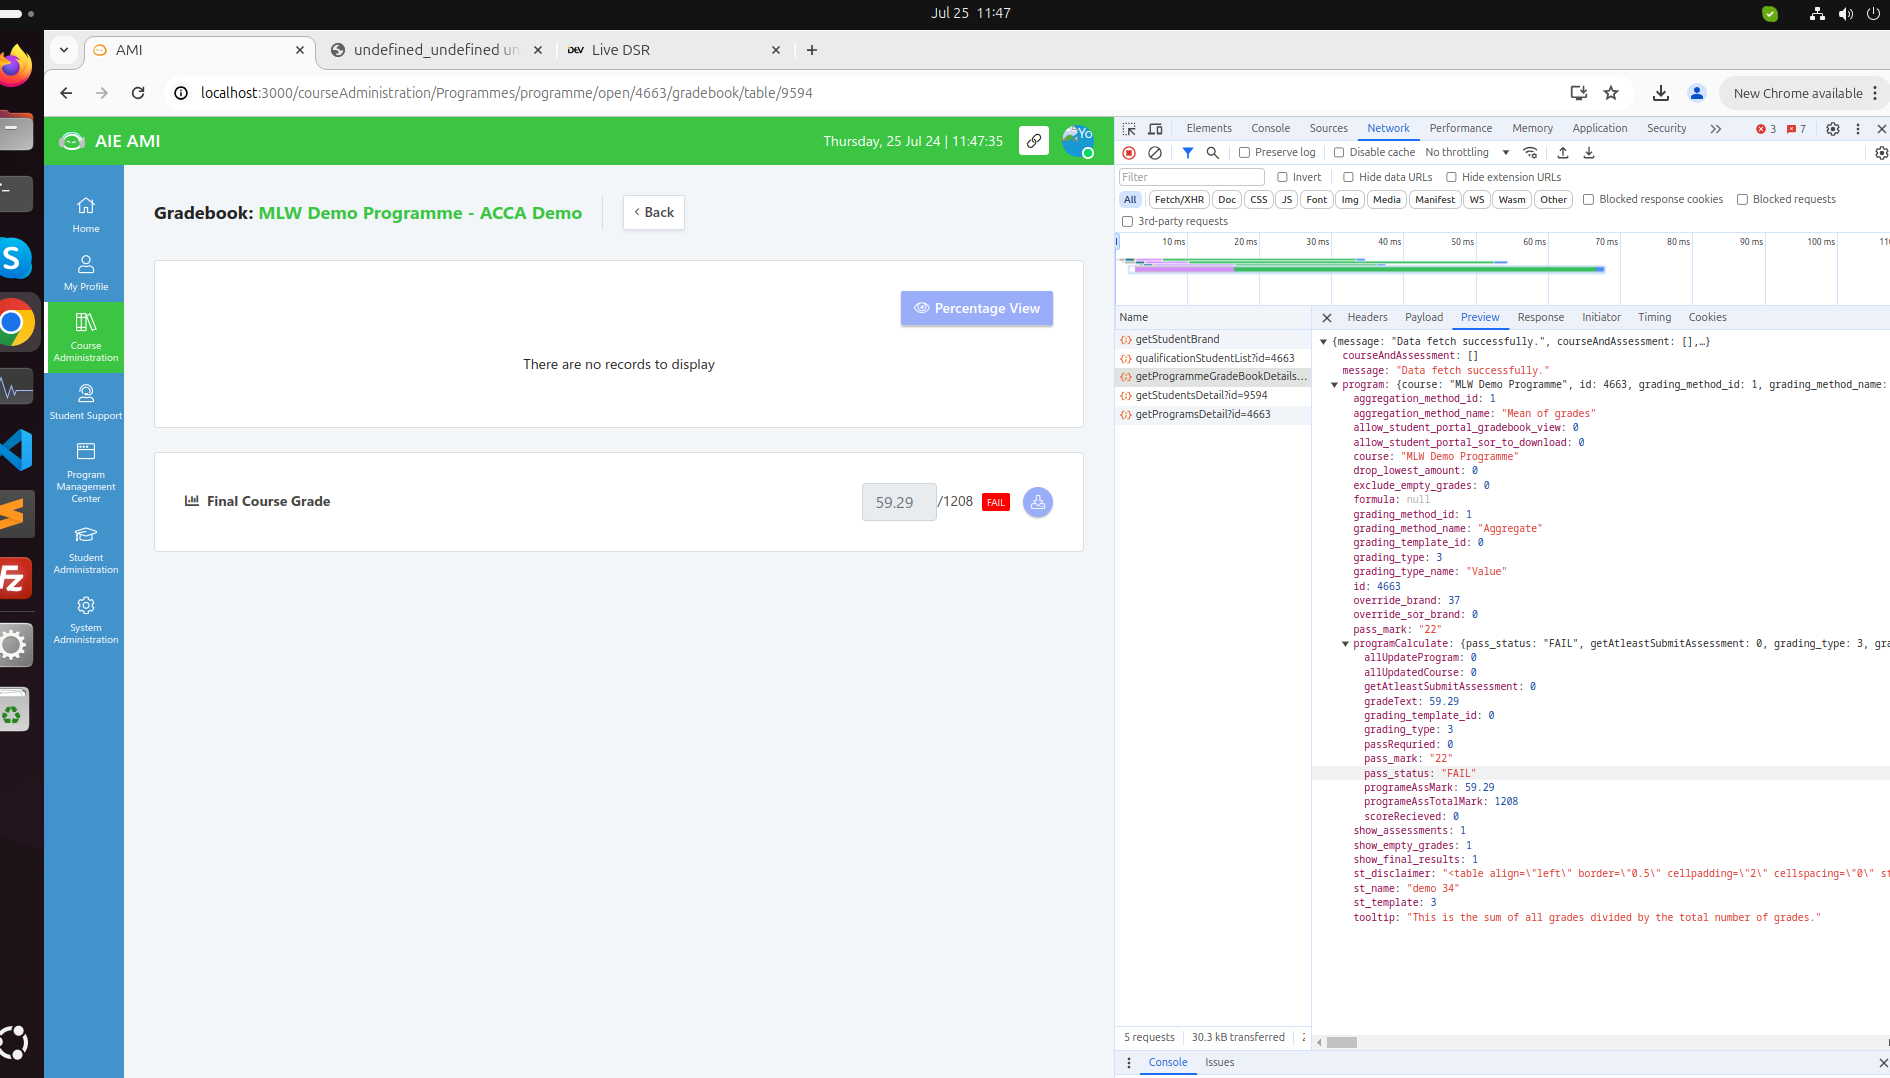Filter requests by Fetch/XHR
1890x1078 pixels.
(1179, 200)
